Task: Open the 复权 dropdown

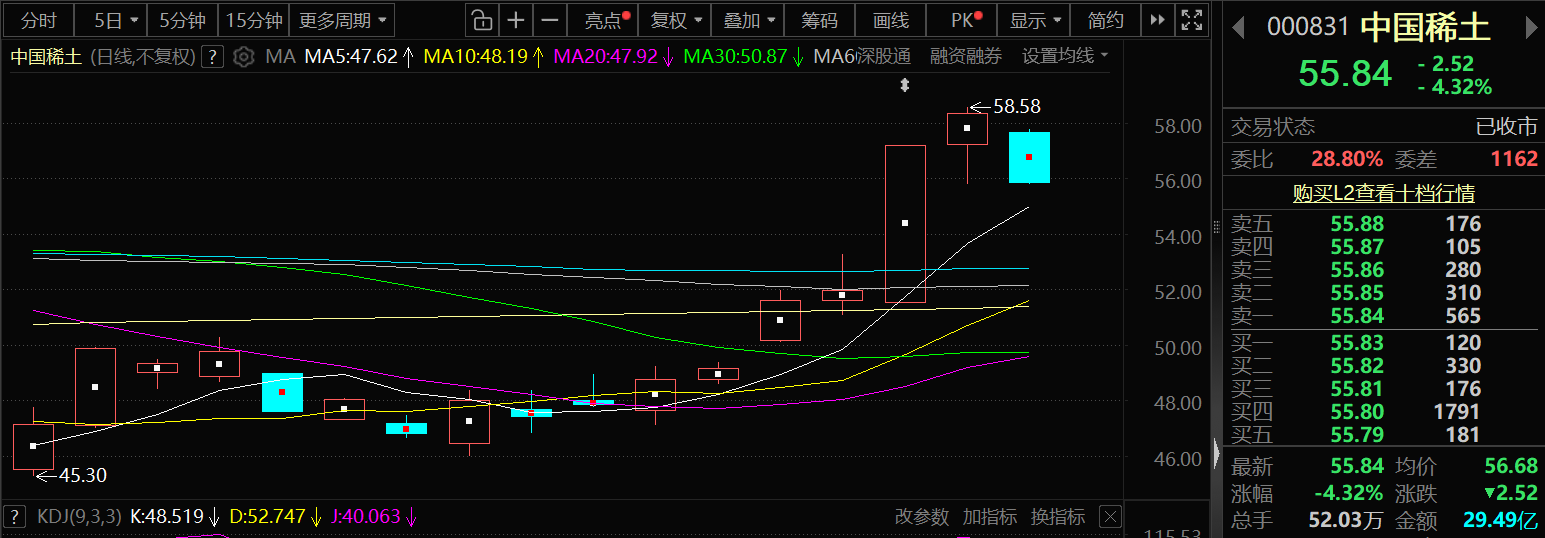Action: [x=676, y=20]
